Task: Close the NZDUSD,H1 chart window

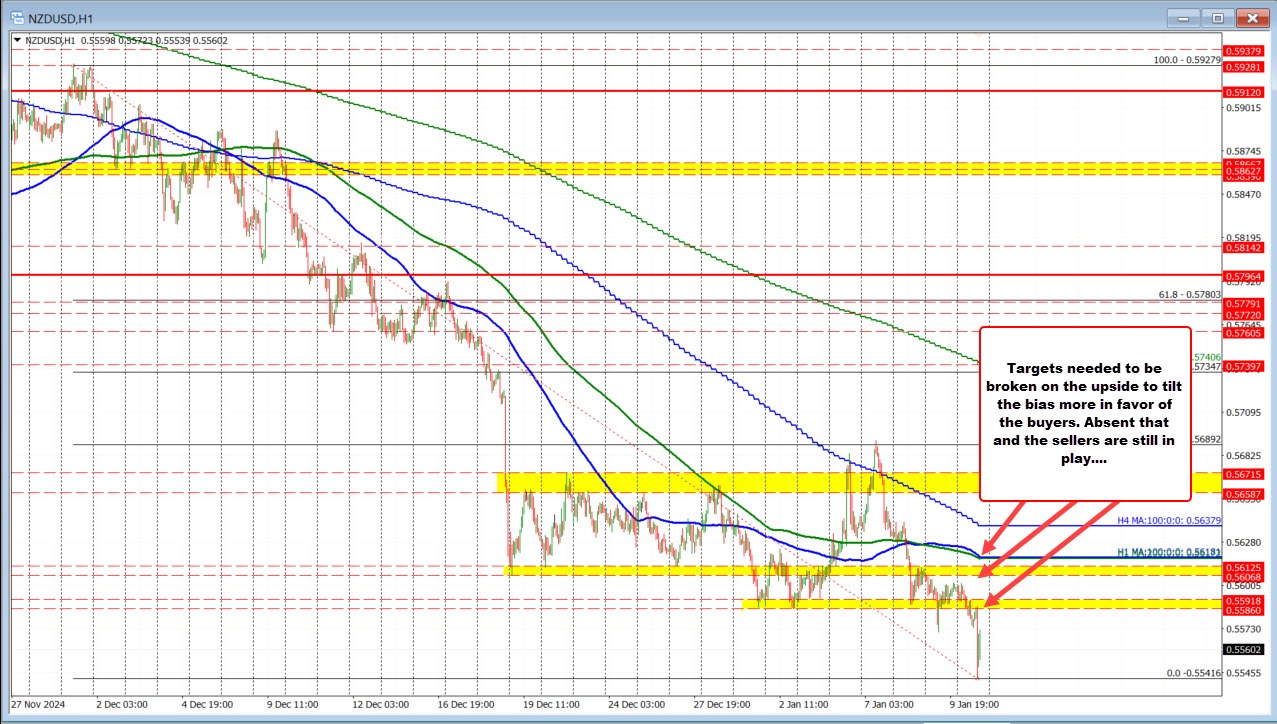Action: coord(1250,17)
